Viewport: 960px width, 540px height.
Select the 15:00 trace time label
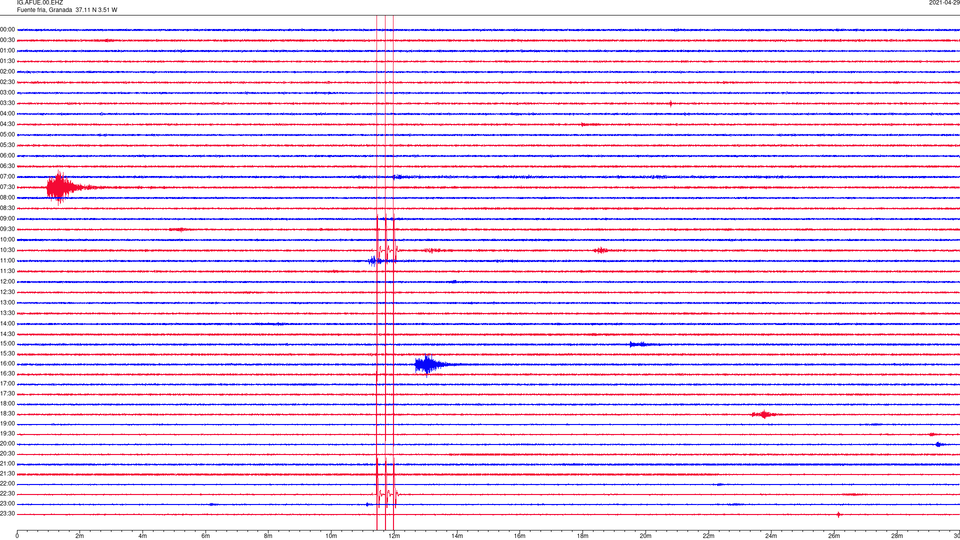[x=7, y=344]
